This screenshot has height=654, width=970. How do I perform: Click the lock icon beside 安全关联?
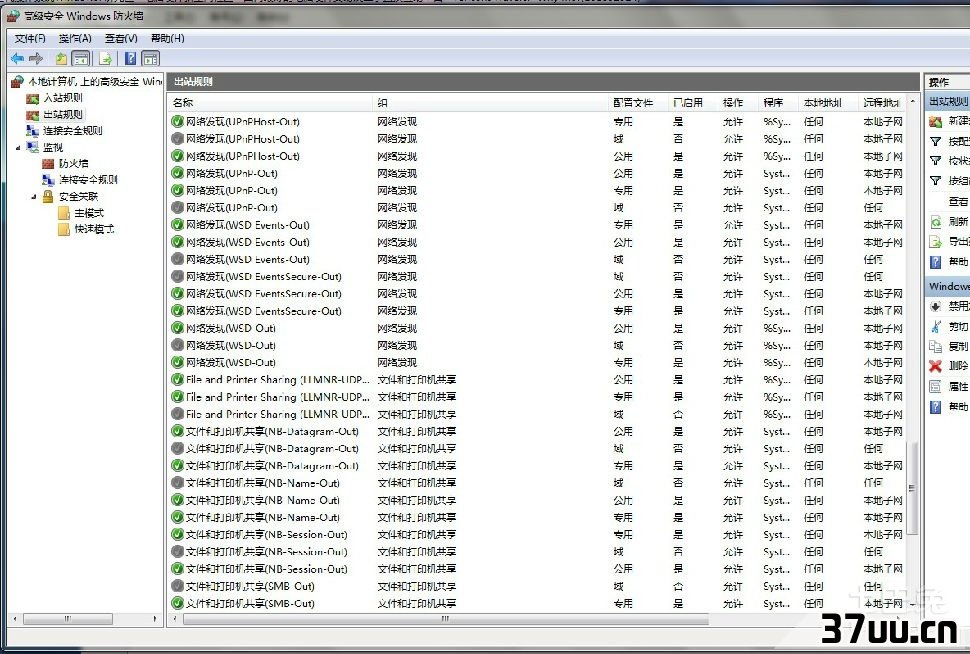pos(48,197)
